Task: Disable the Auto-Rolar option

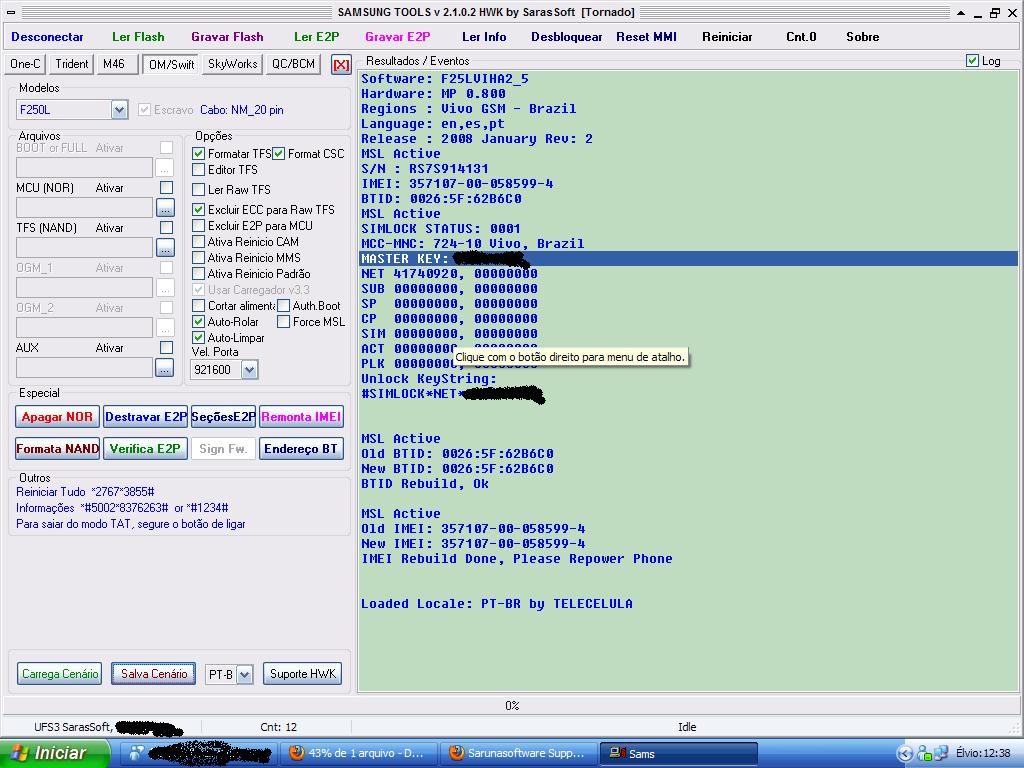Action: [199, 322]
